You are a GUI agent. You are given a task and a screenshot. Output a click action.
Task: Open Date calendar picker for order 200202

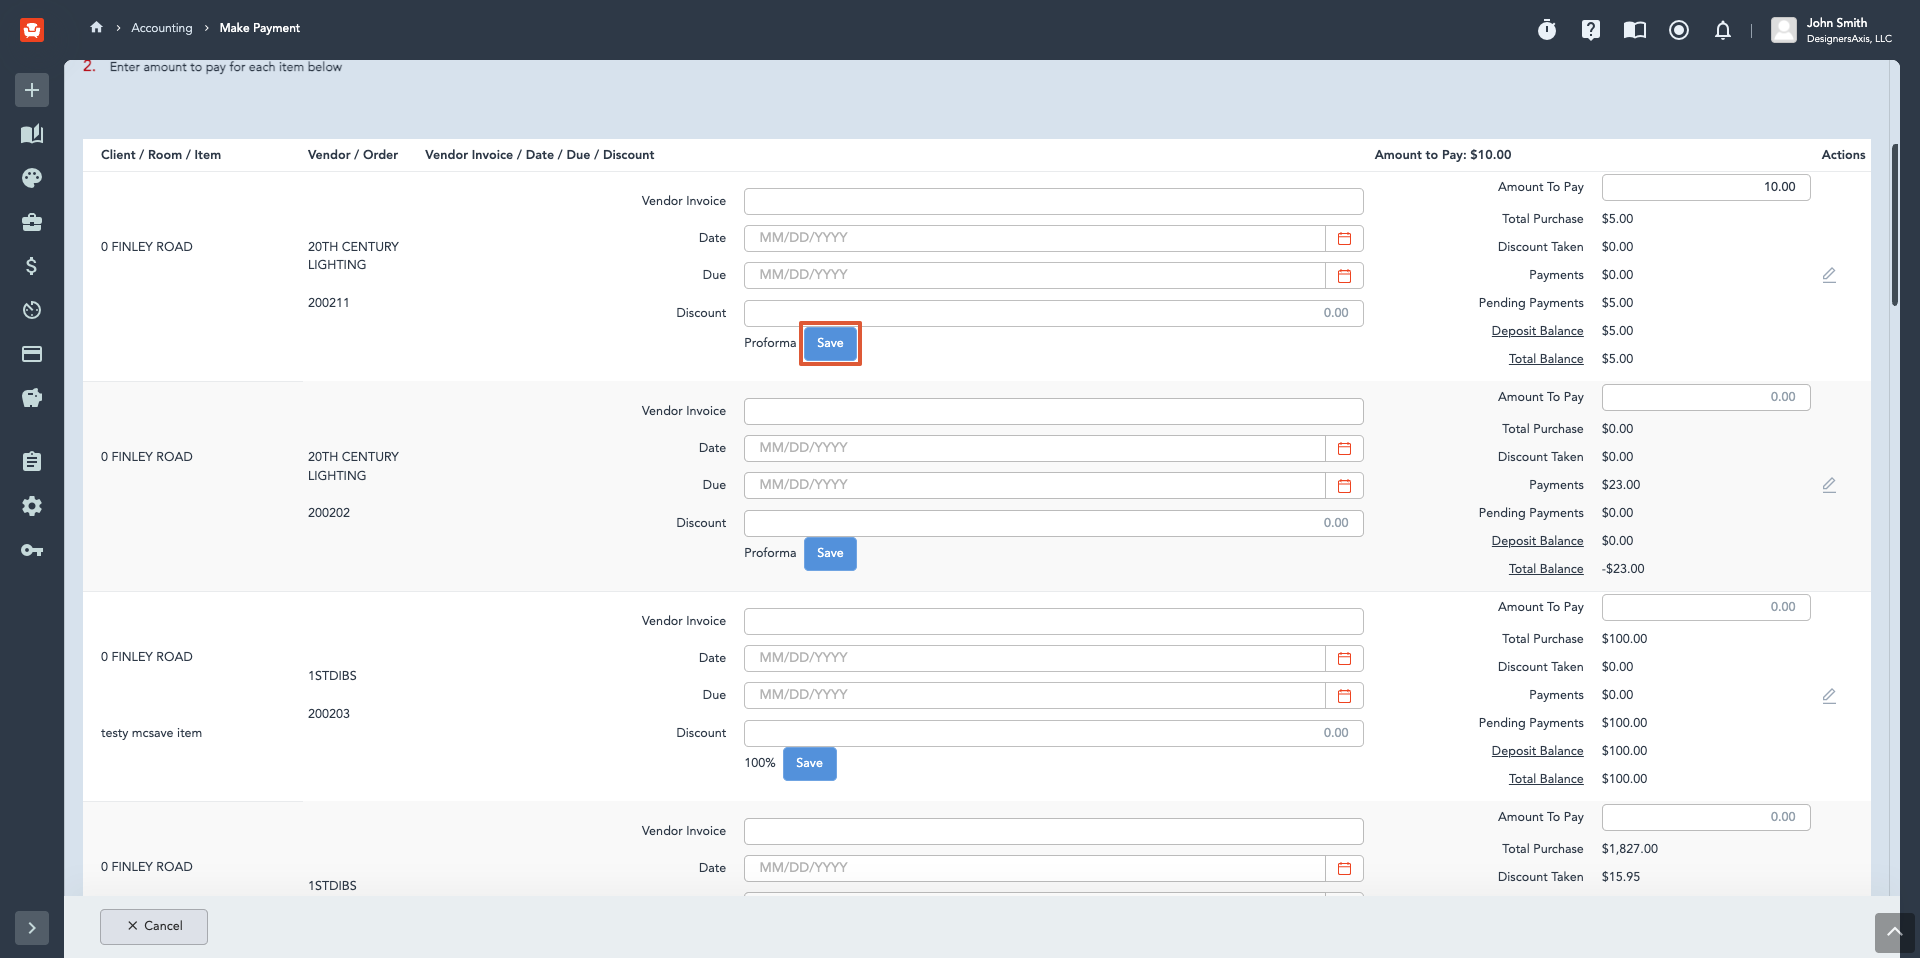(1344, 448)
